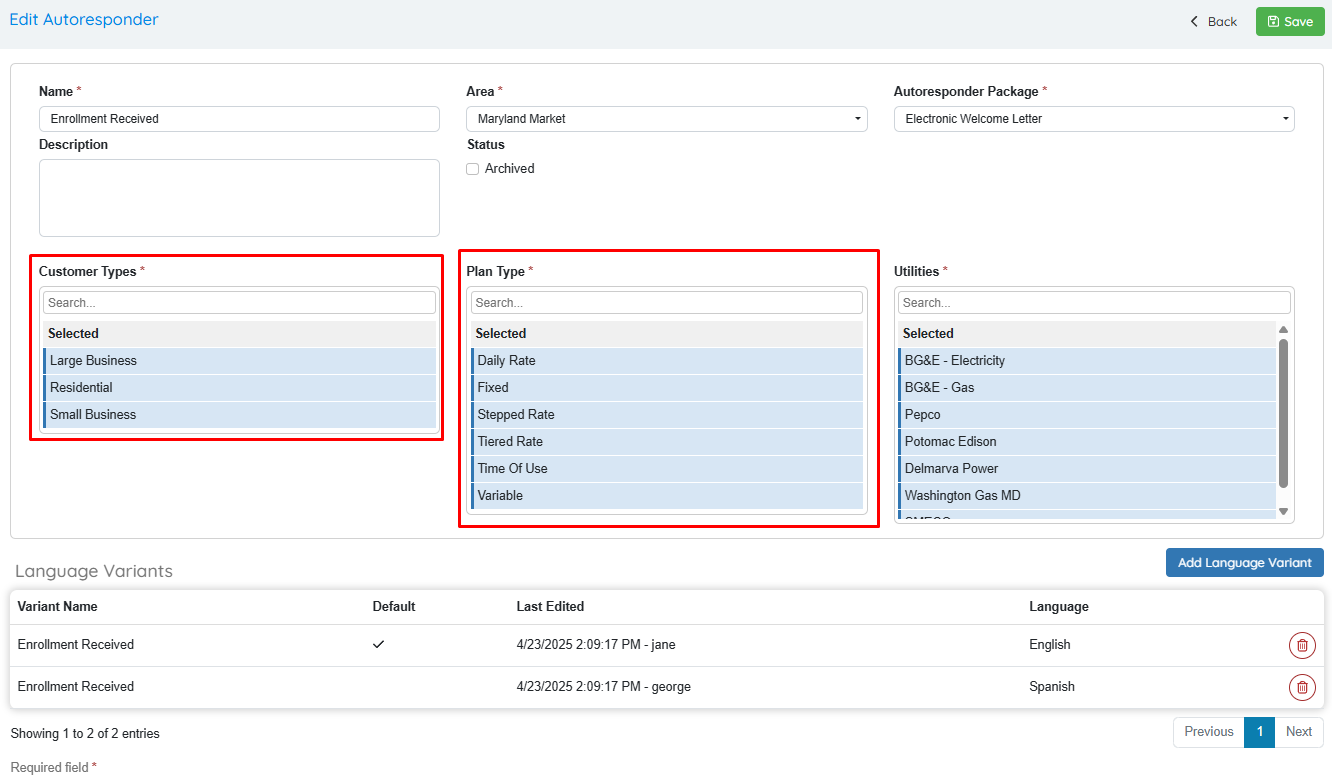Screen dimensions: 1332x784
Task: Focus the Utilities search box
Action: tap(1093, 303)
